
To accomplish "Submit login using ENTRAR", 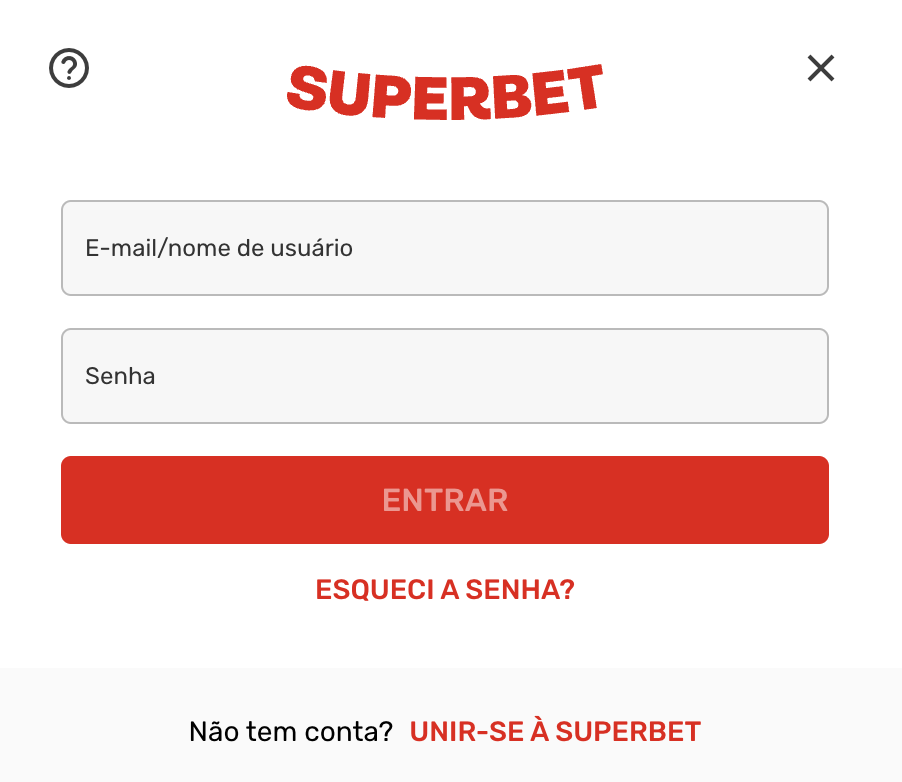I will 445,500.
